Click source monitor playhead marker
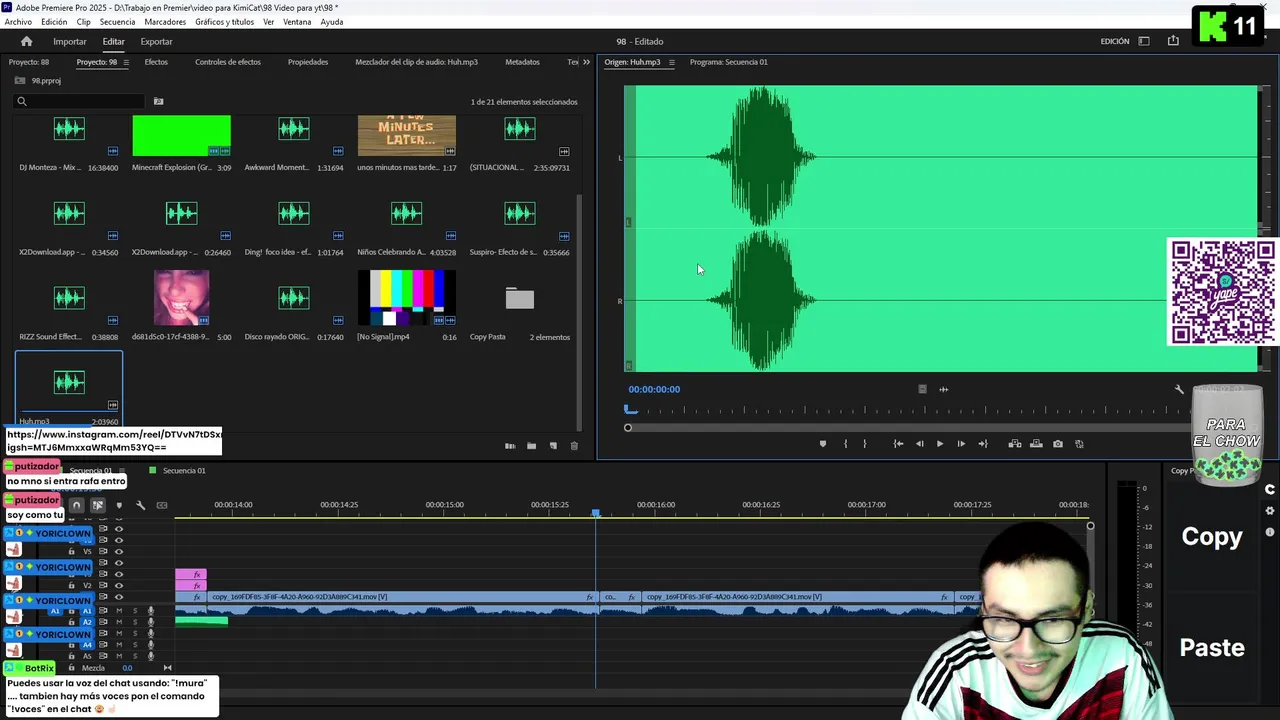1280x720 pixels. [x=630, y=409]
